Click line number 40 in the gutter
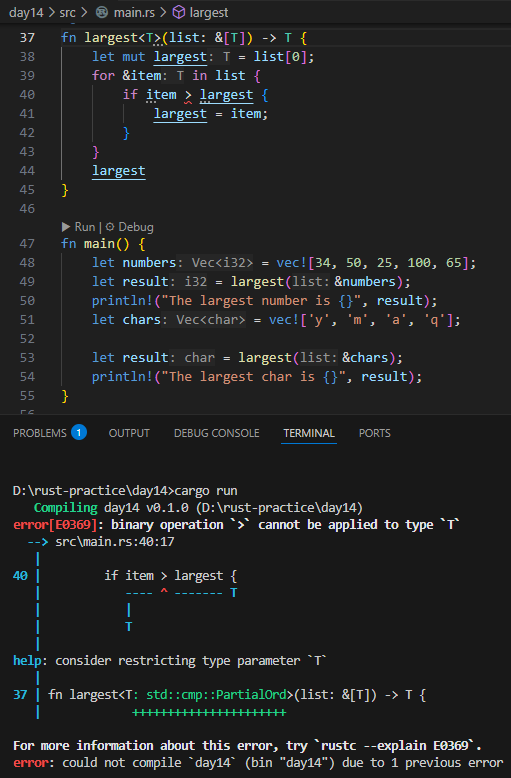The height and width of the screenshot is (778, 511). pos(27,95)
